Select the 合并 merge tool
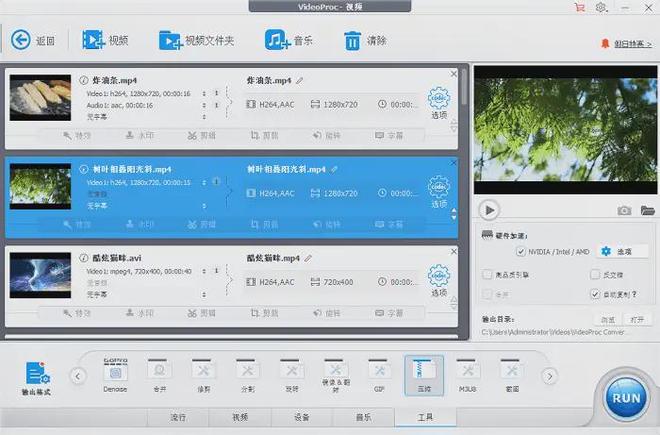 pyautogui.click(x=160, y=375)
